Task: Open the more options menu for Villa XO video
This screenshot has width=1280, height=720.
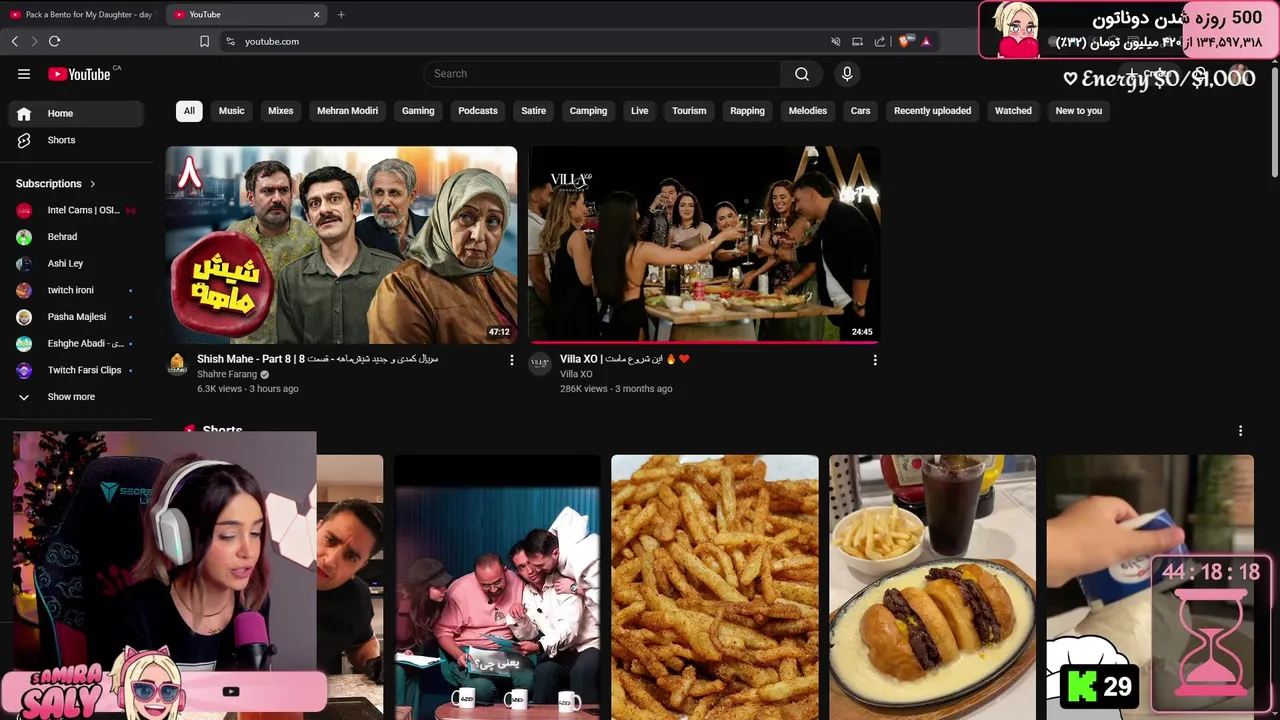Action: (x=875, y=360)
